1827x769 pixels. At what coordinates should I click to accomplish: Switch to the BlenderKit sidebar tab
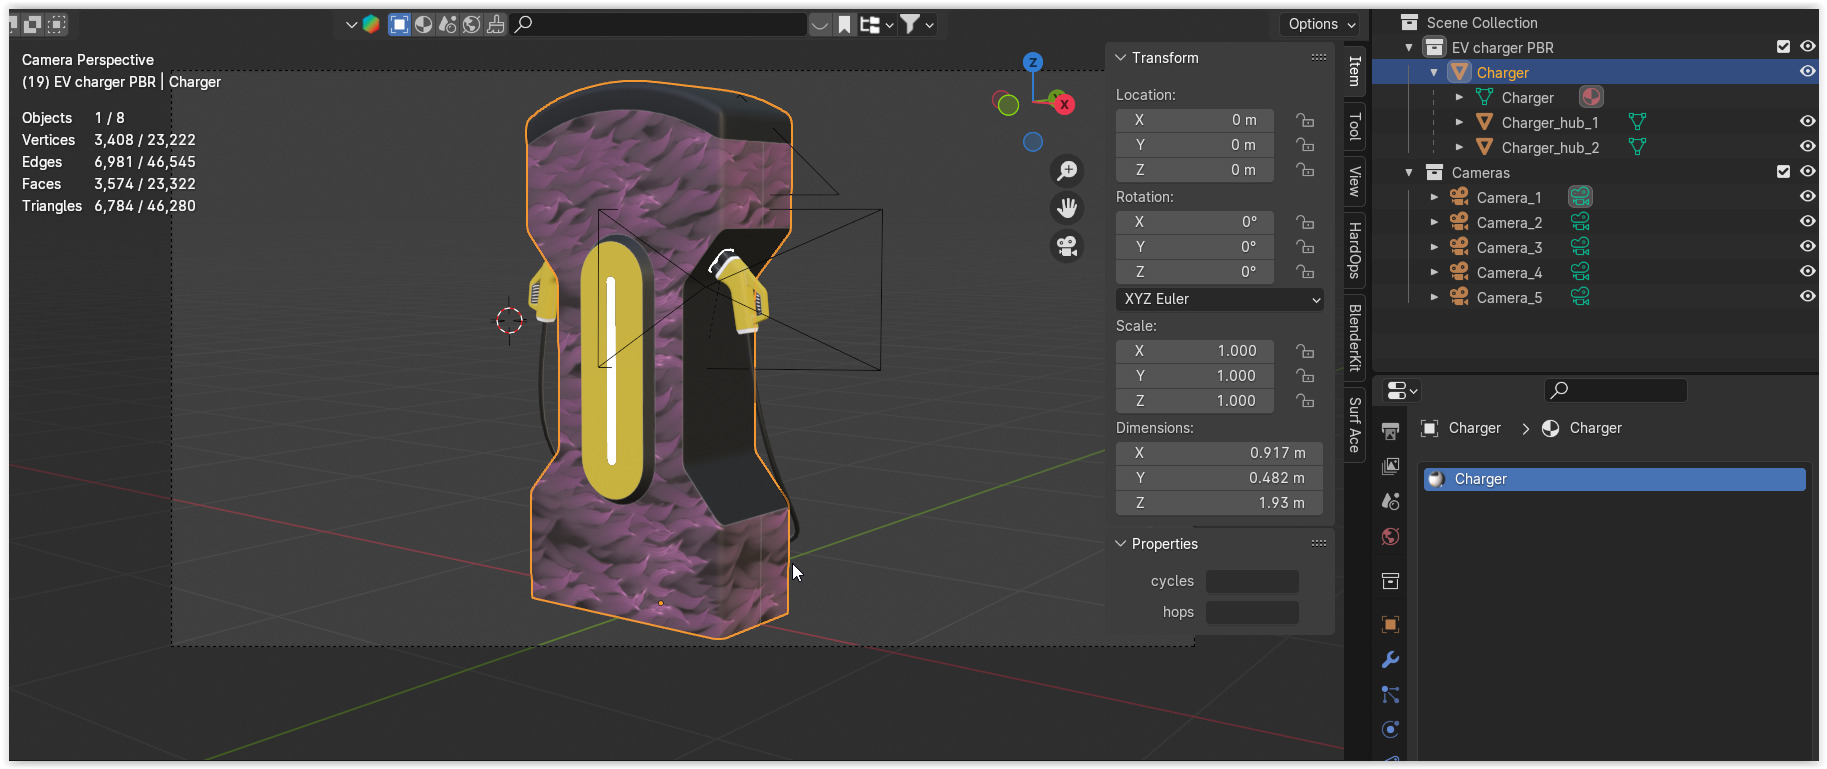1355,337
